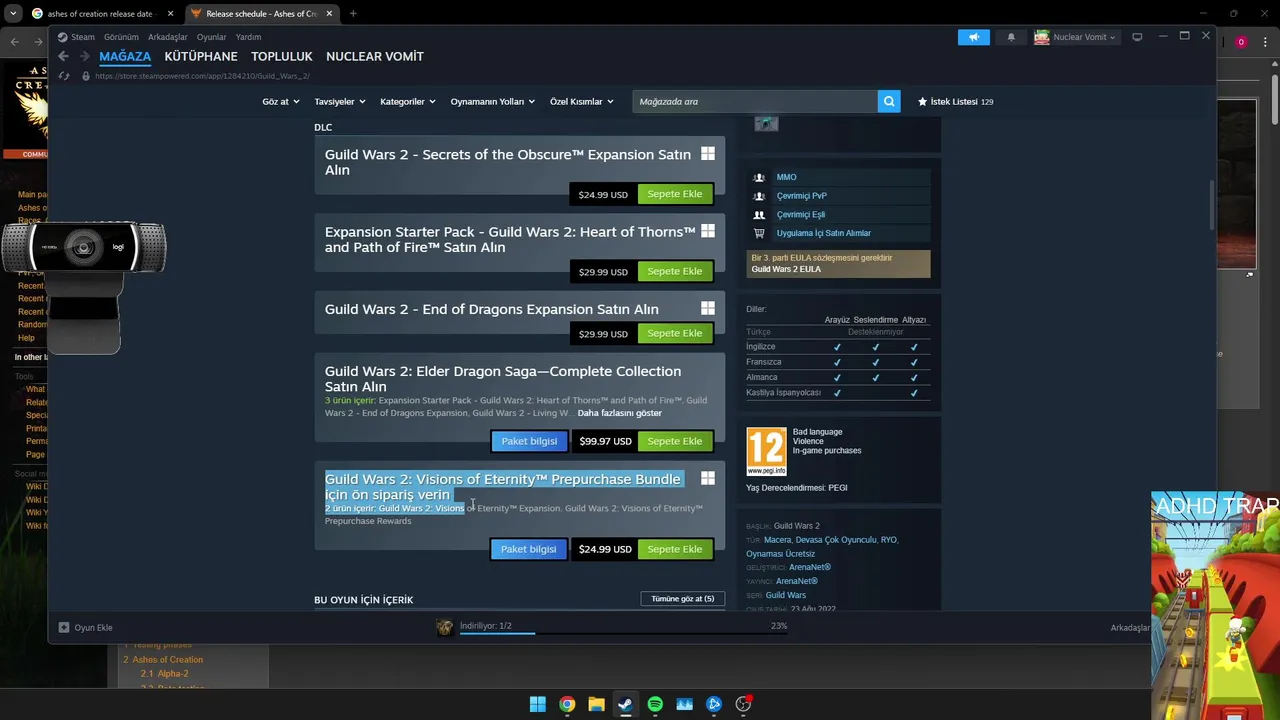
Task: Click the Steam back navigation arrow
Action: (x=63, y=56)
